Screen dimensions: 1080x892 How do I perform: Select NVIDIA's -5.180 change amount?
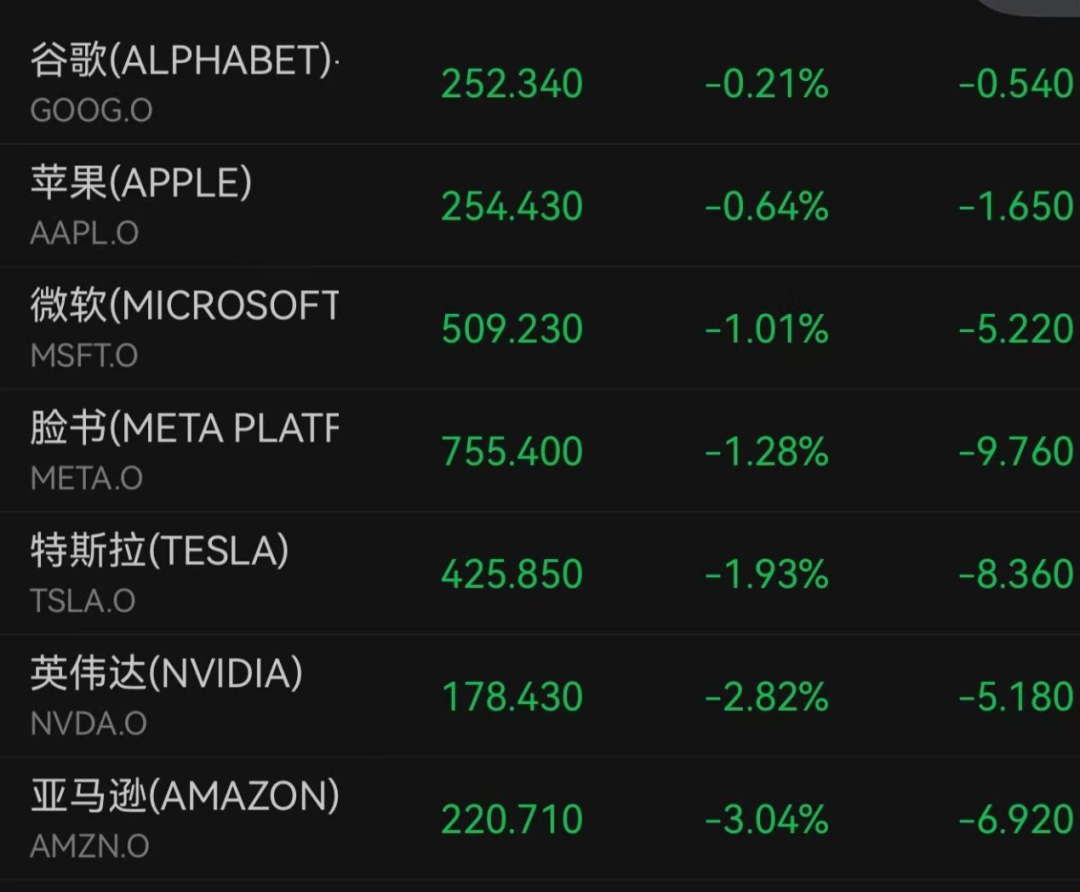(1016, 698)
